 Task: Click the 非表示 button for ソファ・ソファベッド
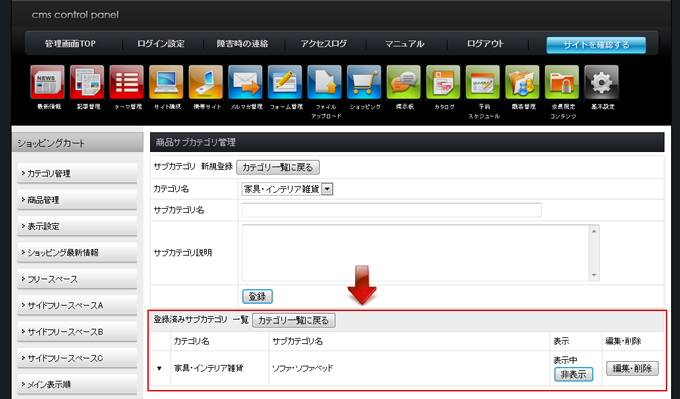pyautogui.click(x=573, y=374)
